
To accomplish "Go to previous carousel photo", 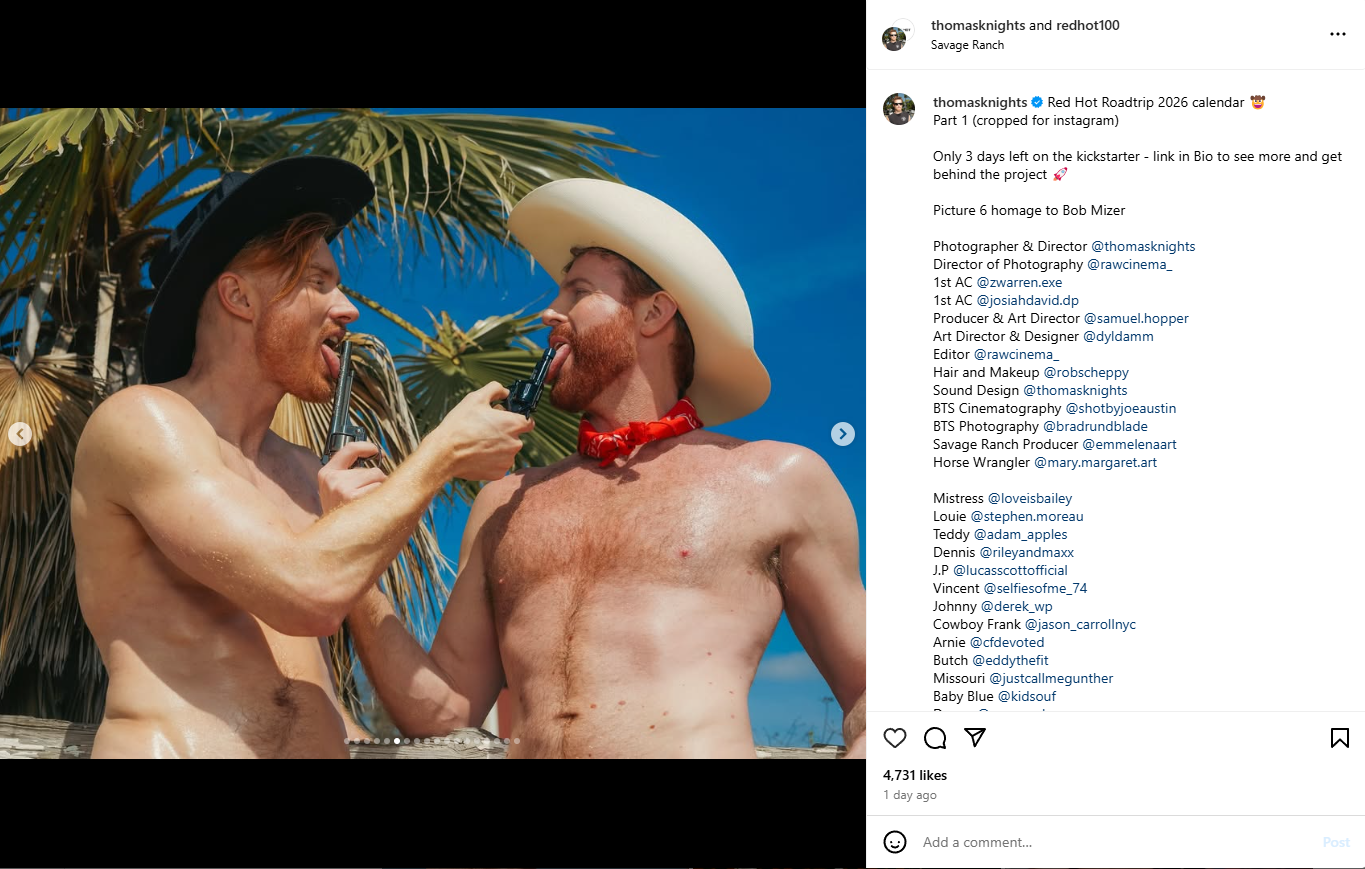I will tap(20, 433).
